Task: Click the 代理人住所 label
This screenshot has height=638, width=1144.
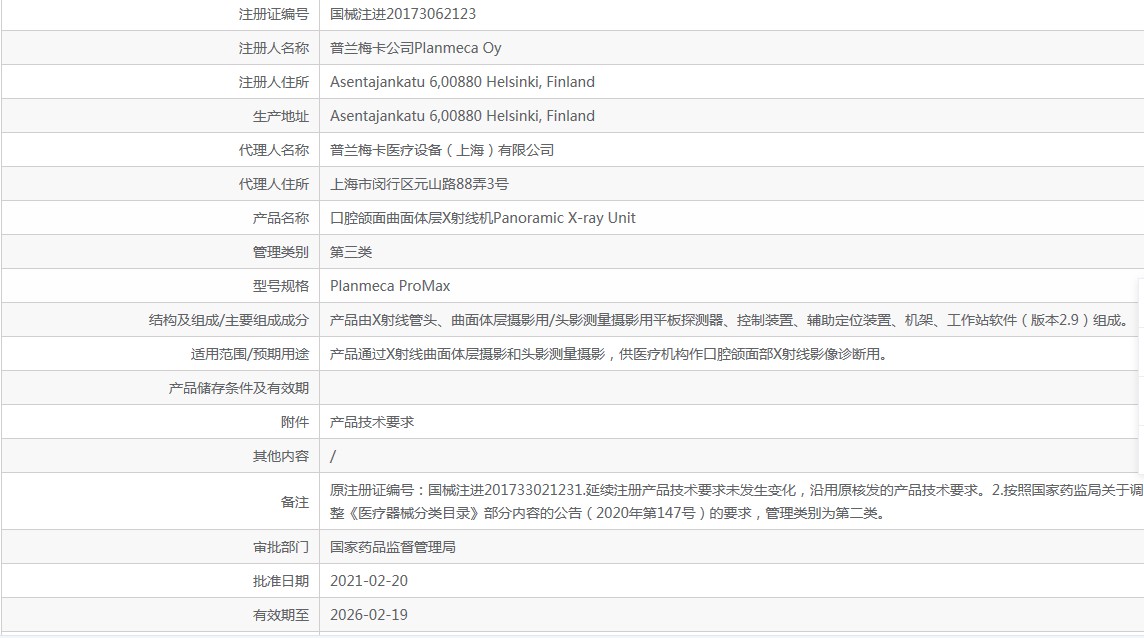Action: [x=274, y=184]
